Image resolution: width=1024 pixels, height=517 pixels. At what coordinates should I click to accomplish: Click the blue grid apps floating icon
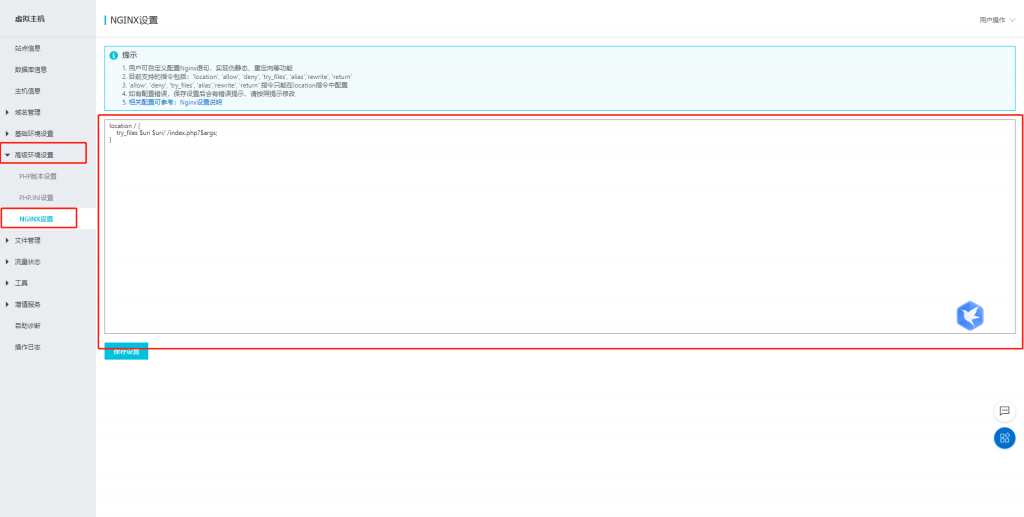(x=1004, y=438)
